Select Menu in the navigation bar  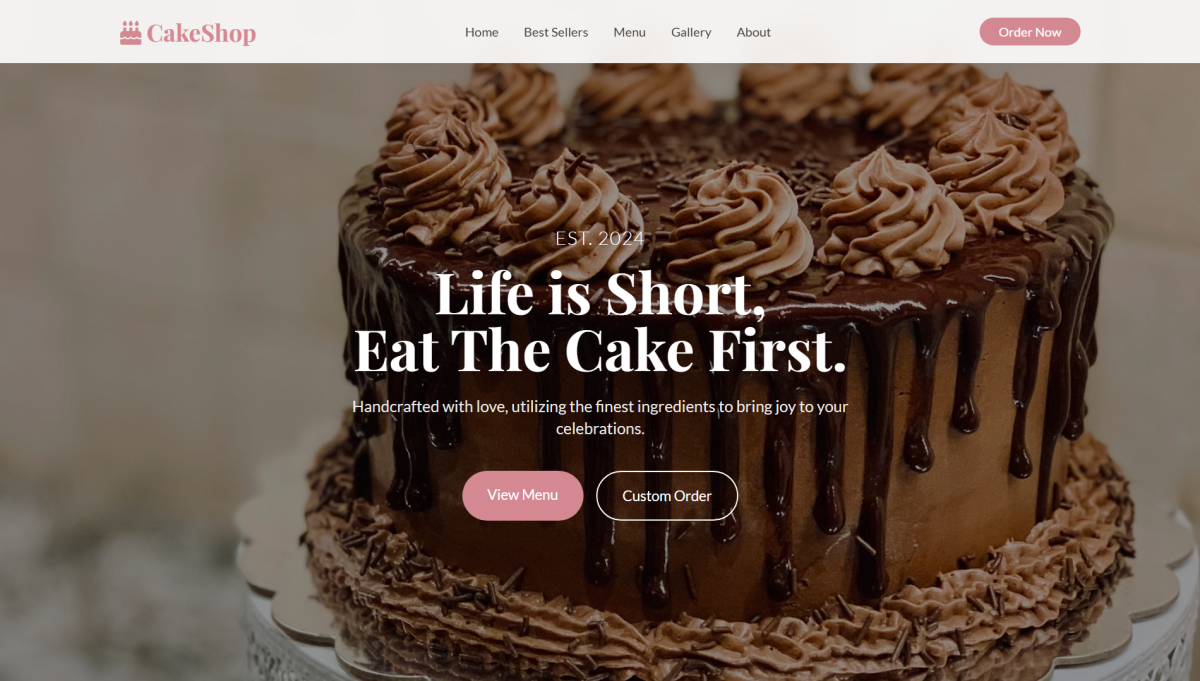point(629,32)
